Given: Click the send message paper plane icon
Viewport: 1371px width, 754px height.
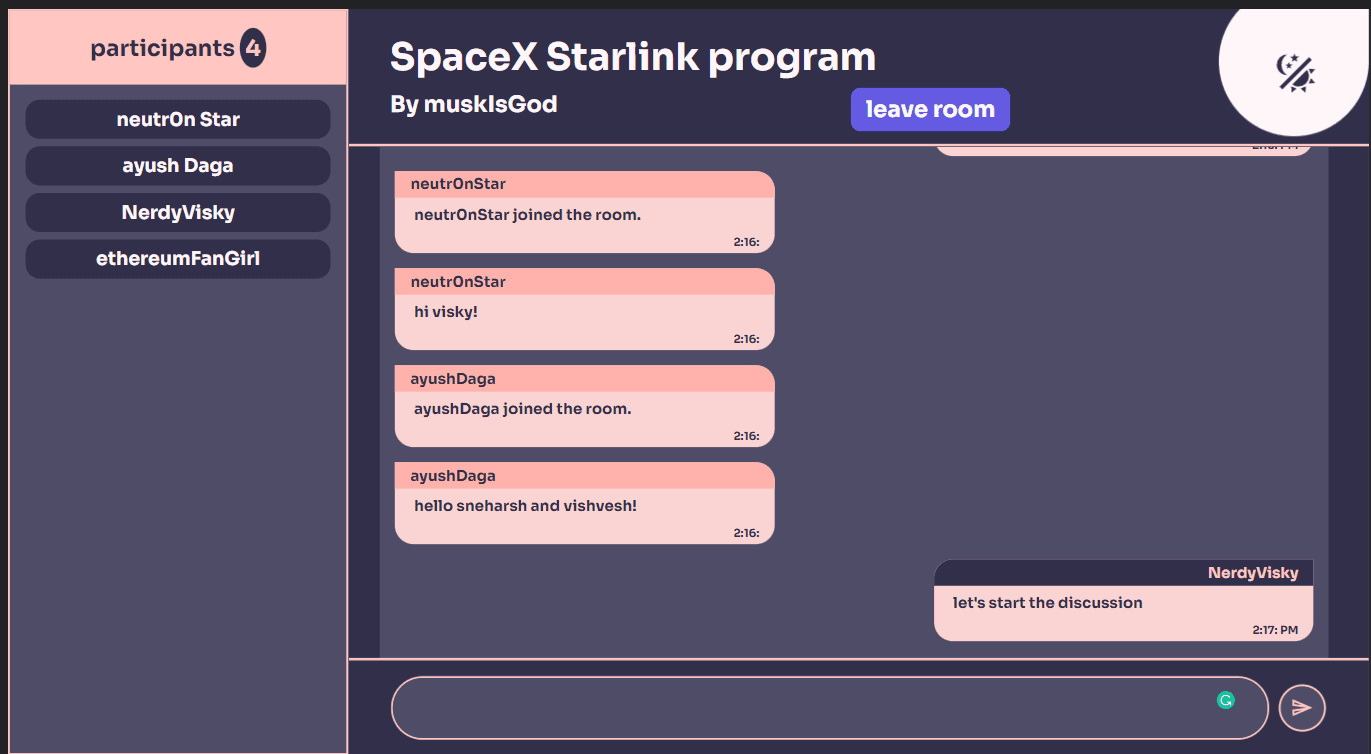Looking at the screenshot, I should click(1302, 708).
